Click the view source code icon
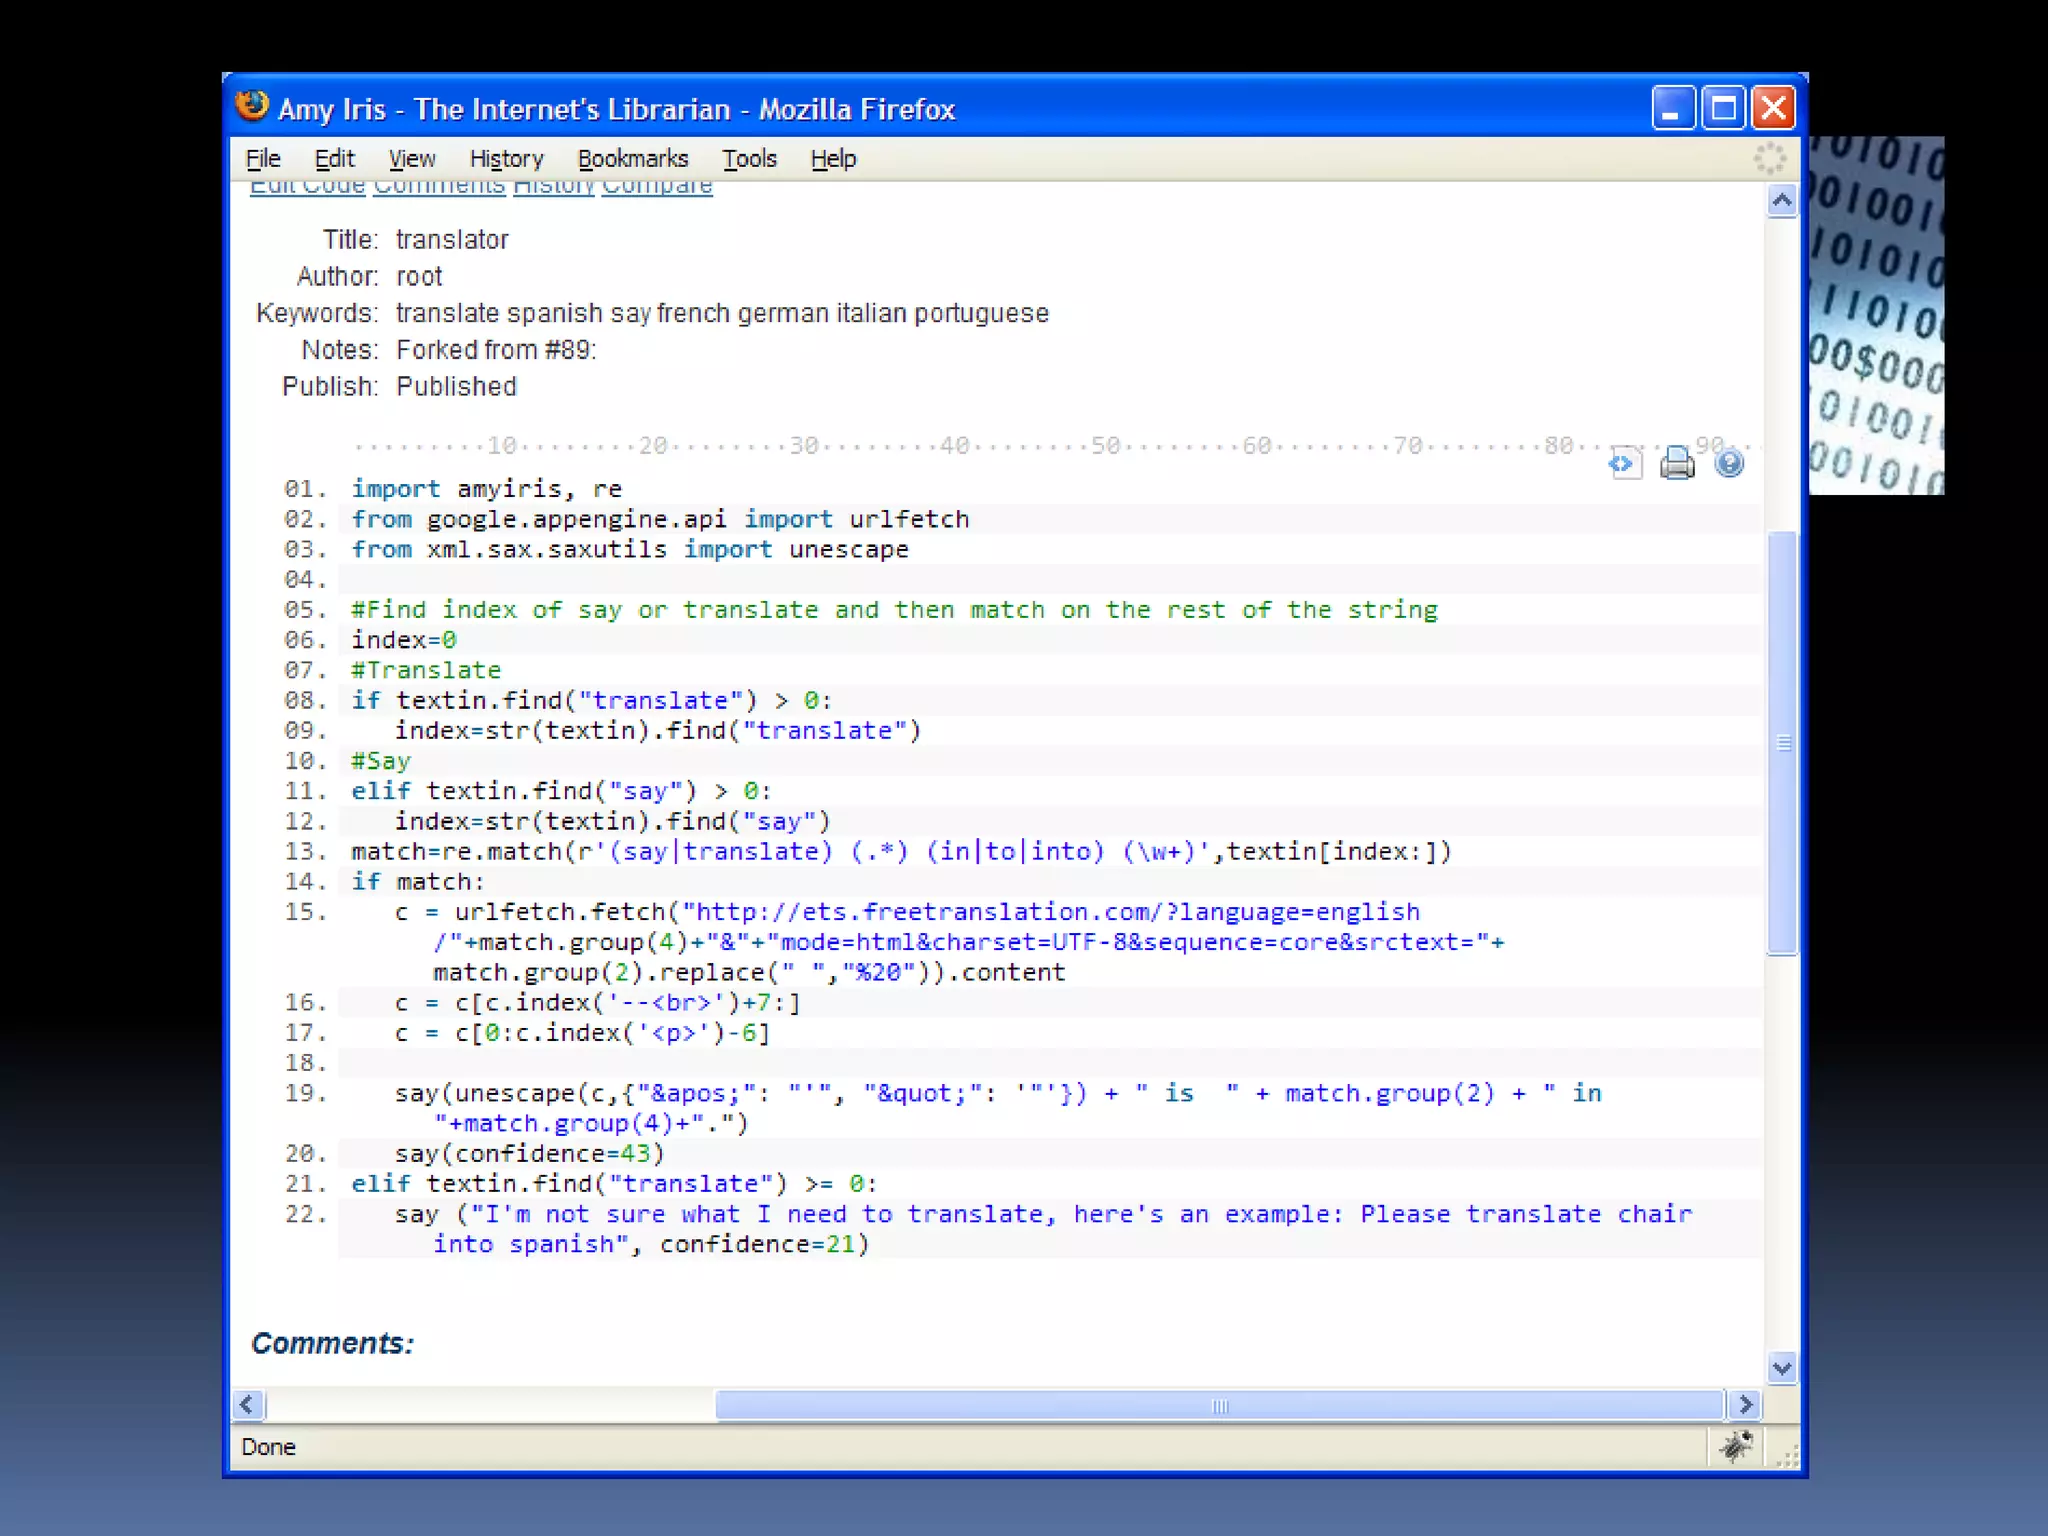 pos(1624,464)
